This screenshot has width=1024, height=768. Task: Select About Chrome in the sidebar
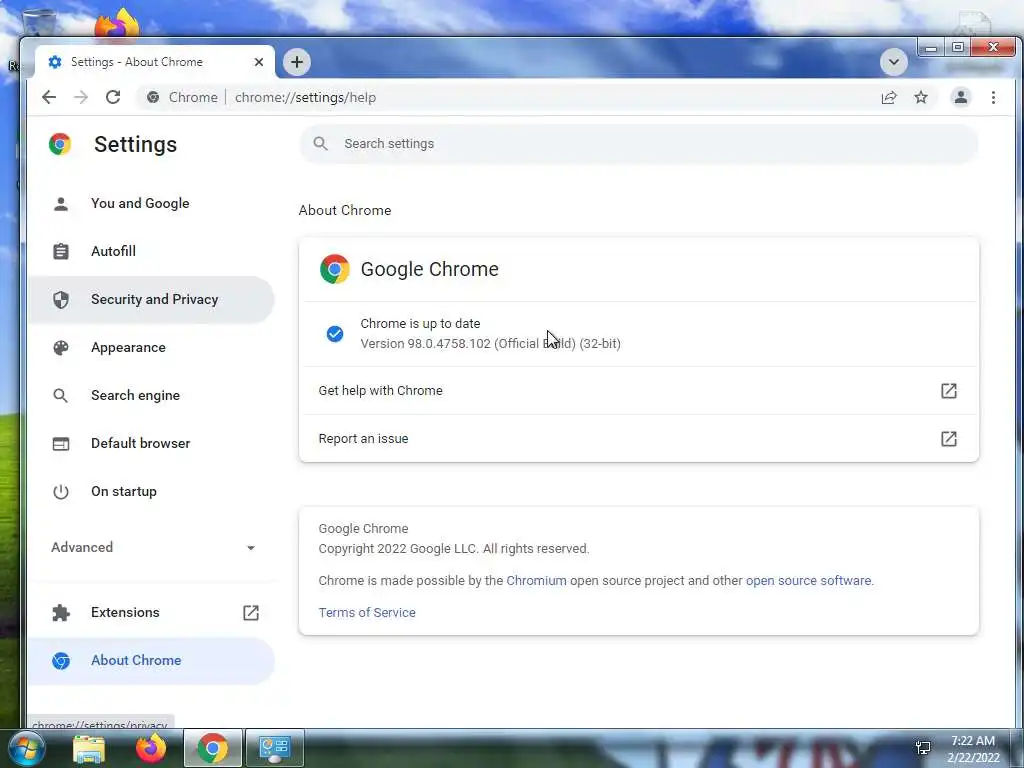(x=151, y=660)
